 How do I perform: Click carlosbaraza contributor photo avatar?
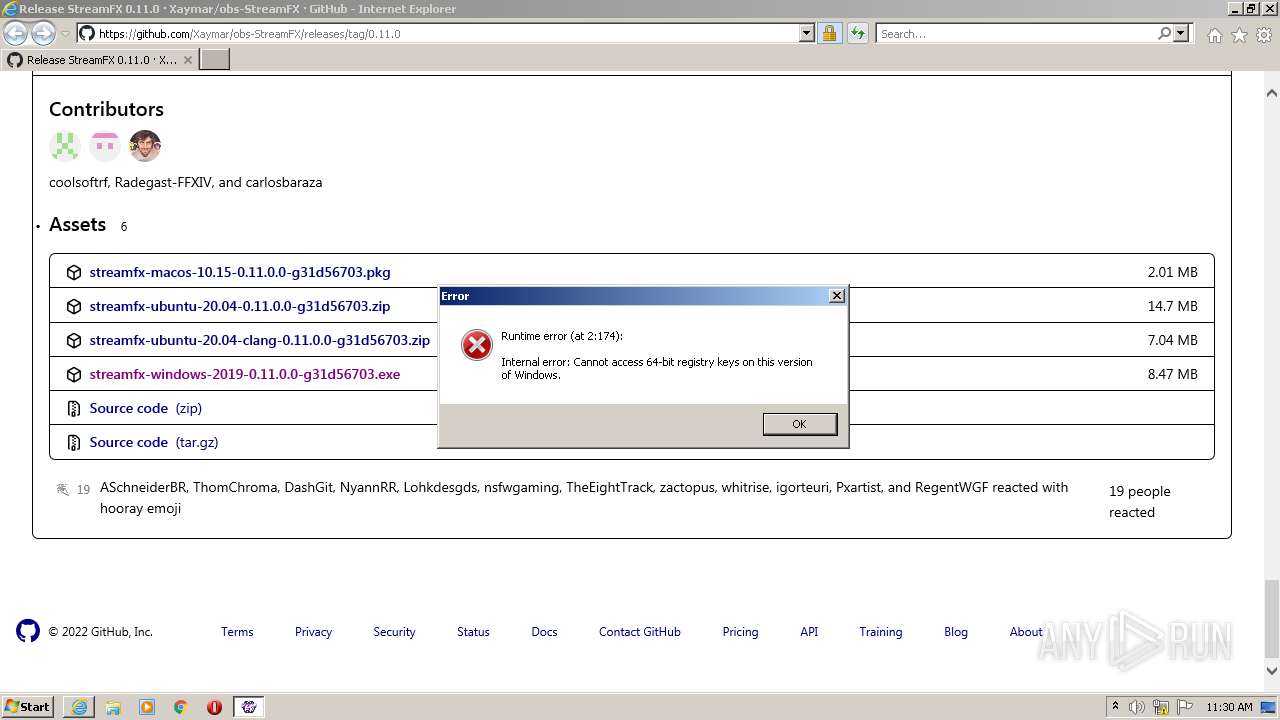[x=145, y=146]
